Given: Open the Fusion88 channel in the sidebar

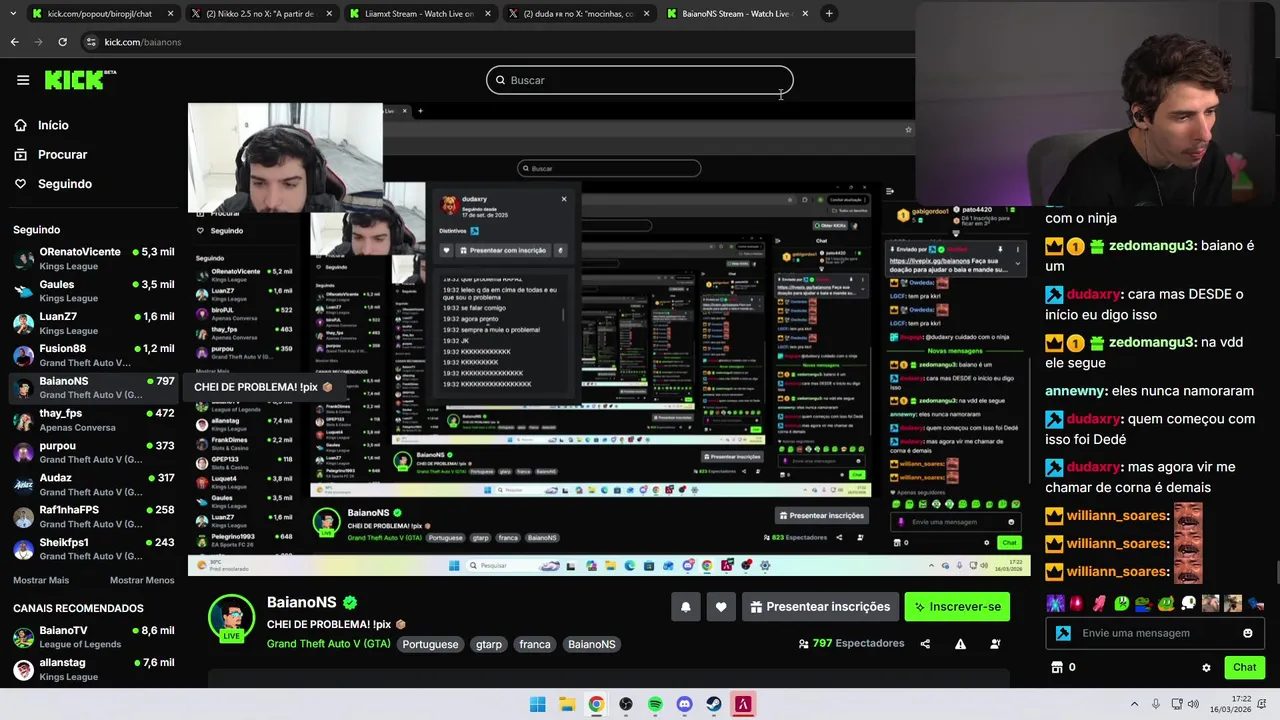Looking at the screenshot, I should 94,355.
